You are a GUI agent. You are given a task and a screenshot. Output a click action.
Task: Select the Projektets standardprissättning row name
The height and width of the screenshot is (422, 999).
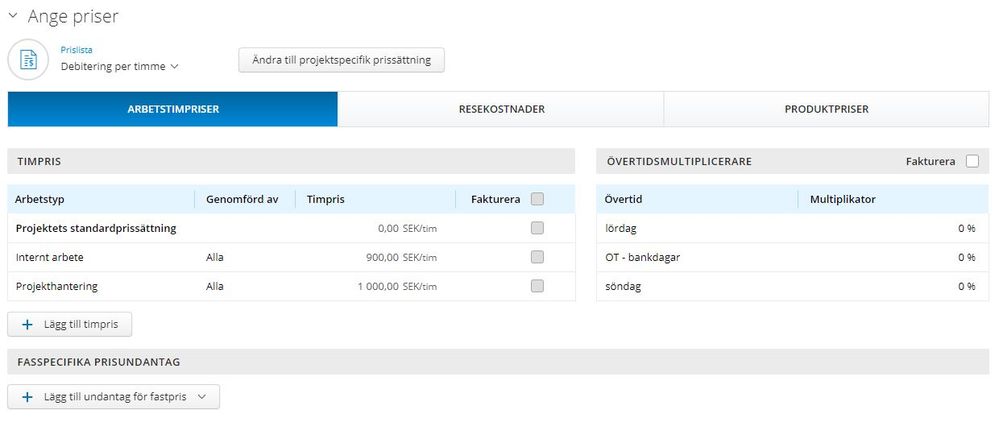96,228
